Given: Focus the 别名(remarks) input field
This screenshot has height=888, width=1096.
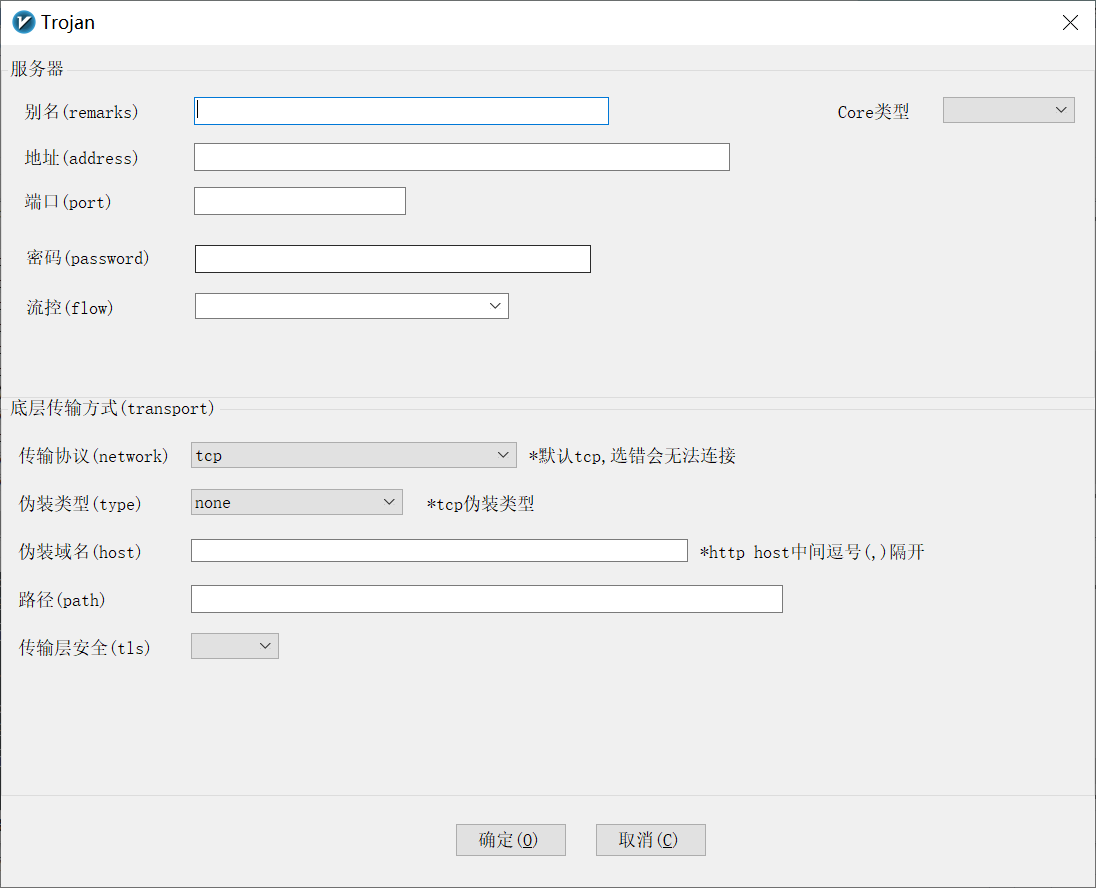Looking at the screenshot, I should pyautogui.click(x=401, y=111).
